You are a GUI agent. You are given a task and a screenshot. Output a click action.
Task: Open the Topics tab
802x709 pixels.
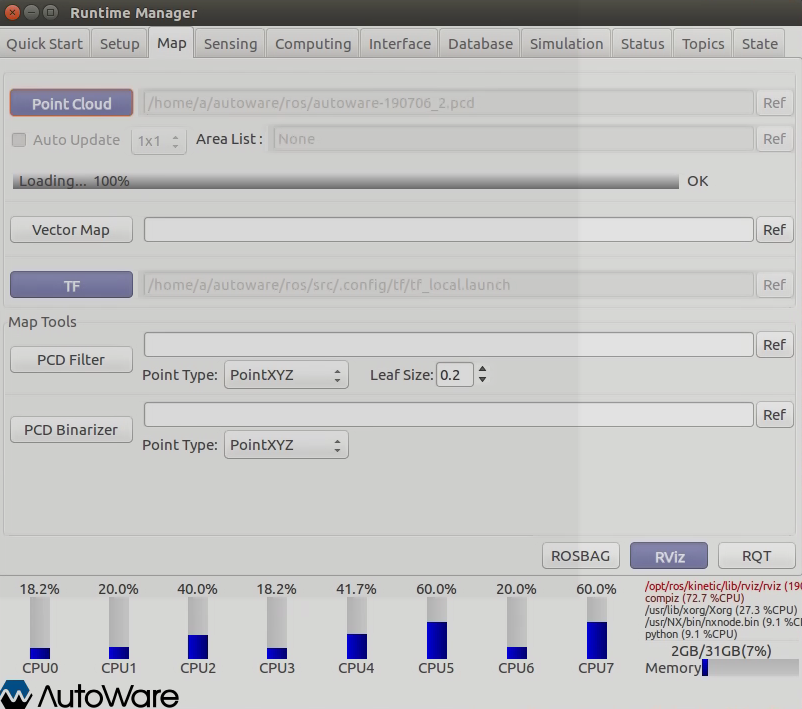[x=703, y=44]
